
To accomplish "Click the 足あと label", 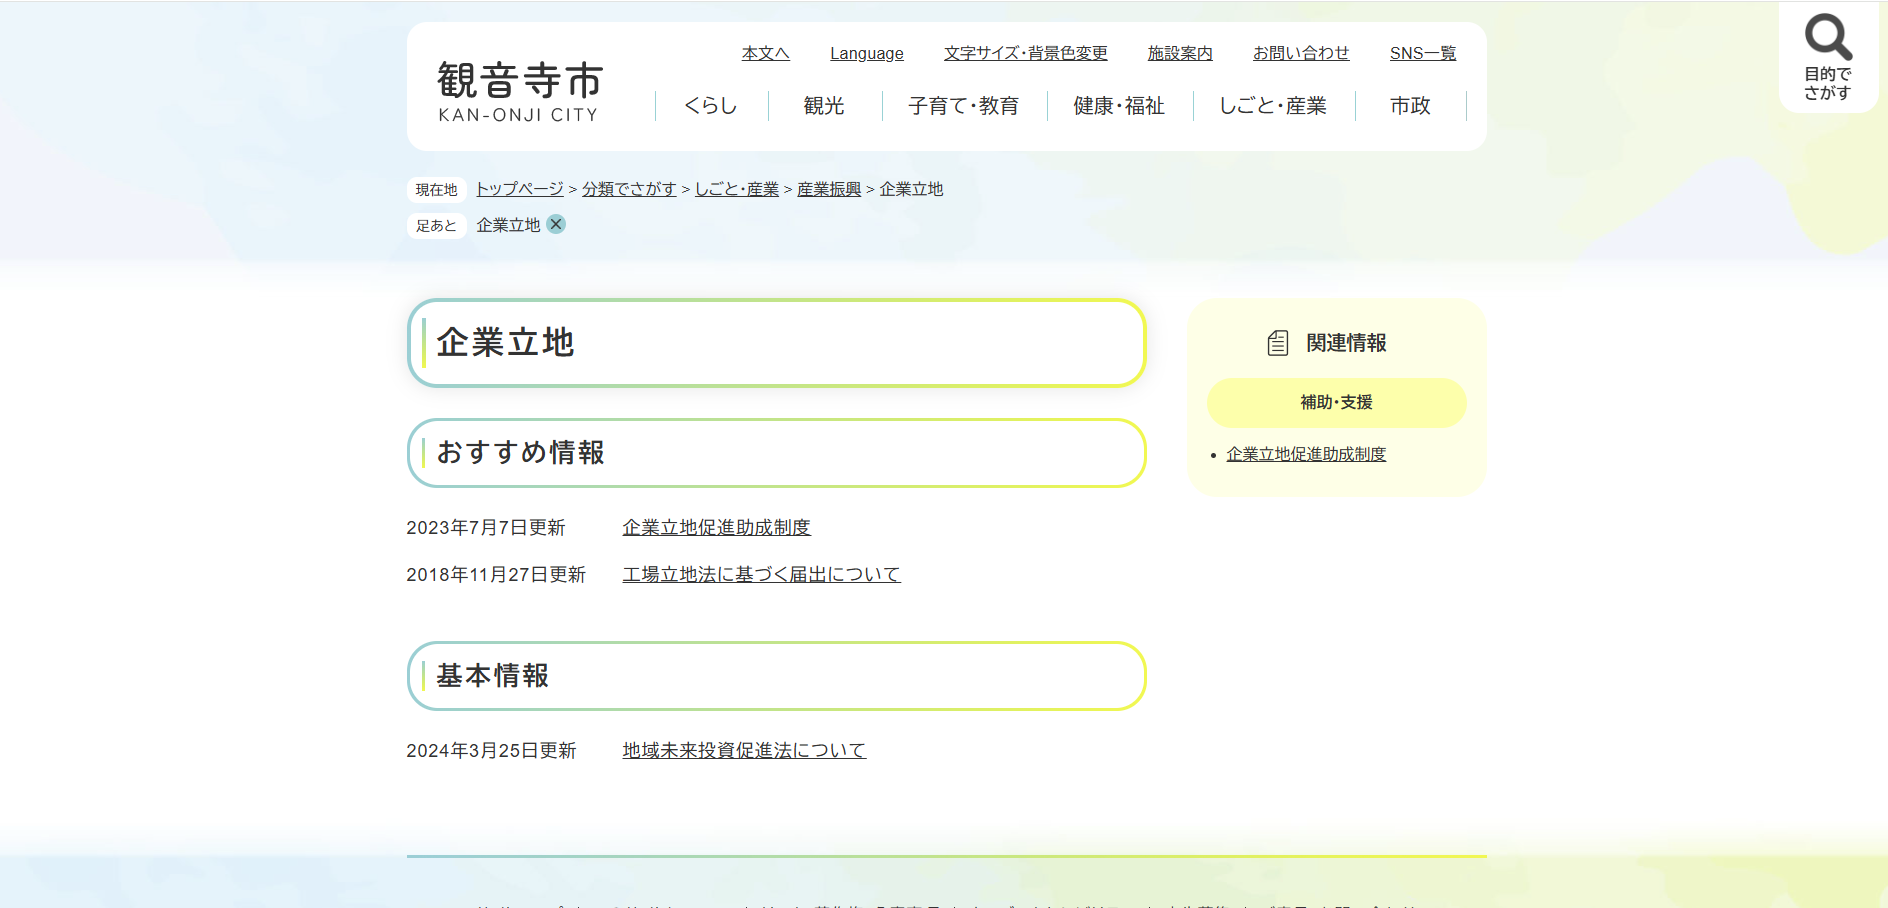I will tap(436, 225).
